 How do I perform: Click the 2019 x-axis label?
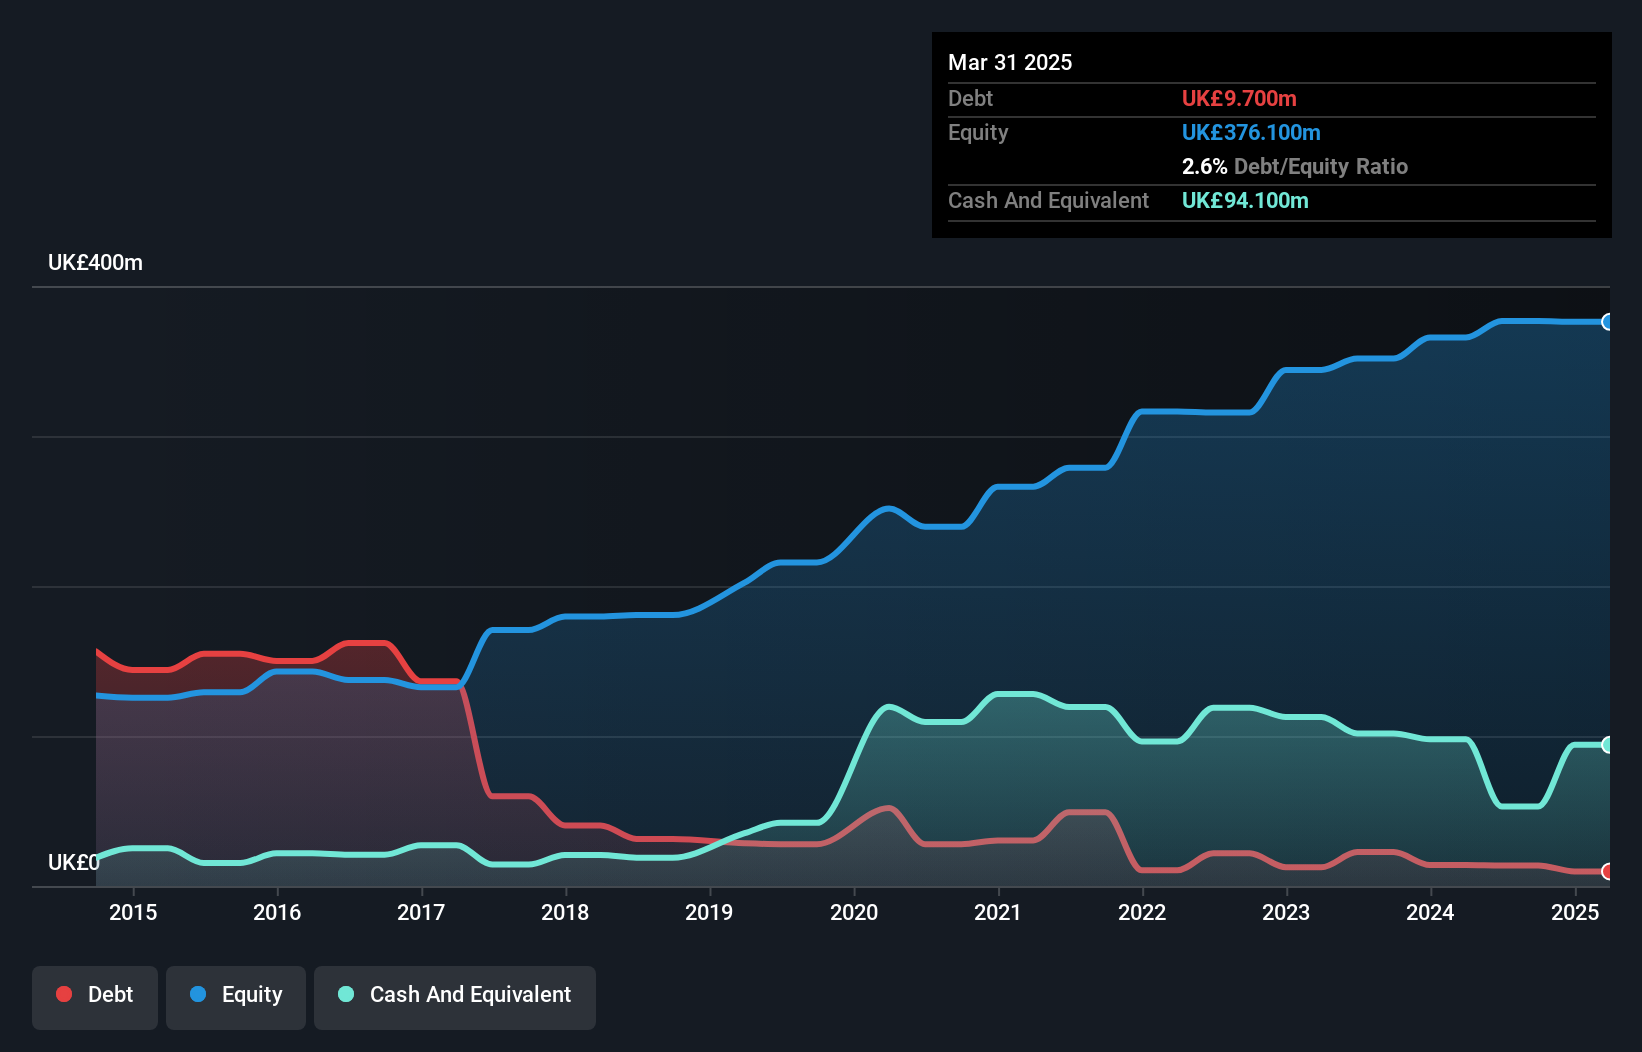(709, 912)
